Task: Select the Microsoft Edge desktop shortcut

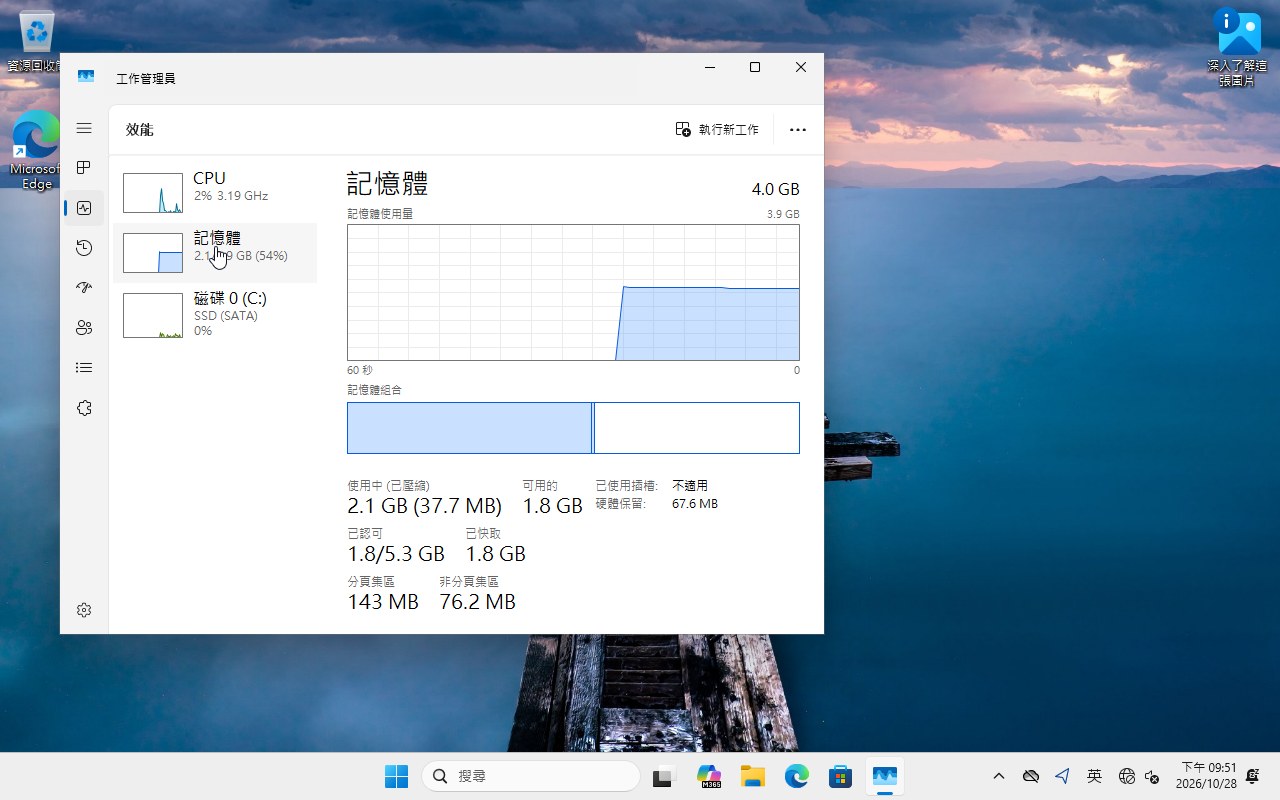Action: coord(37,150)
